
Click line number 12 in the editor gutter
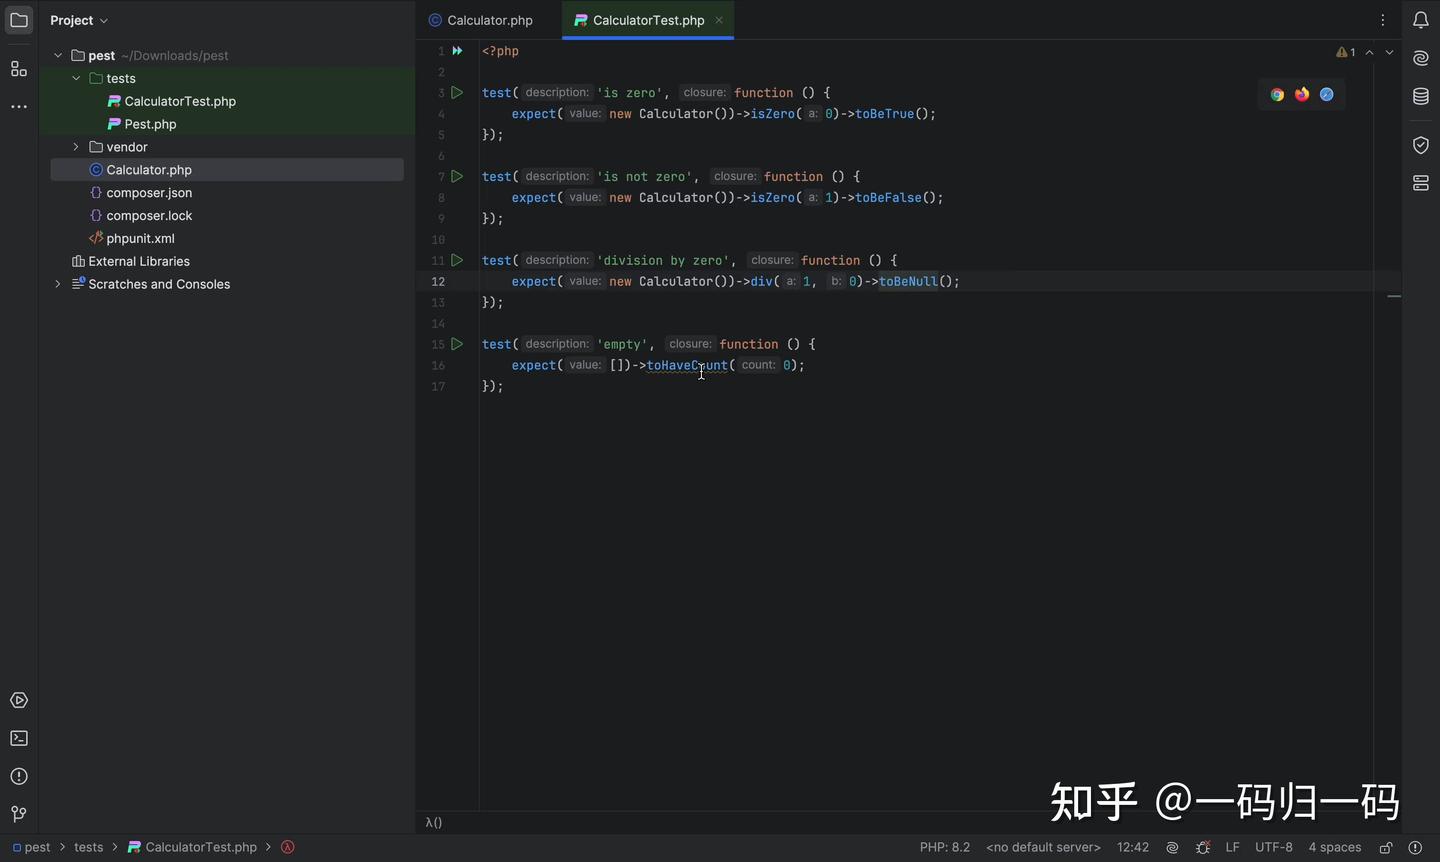[437, 282]
